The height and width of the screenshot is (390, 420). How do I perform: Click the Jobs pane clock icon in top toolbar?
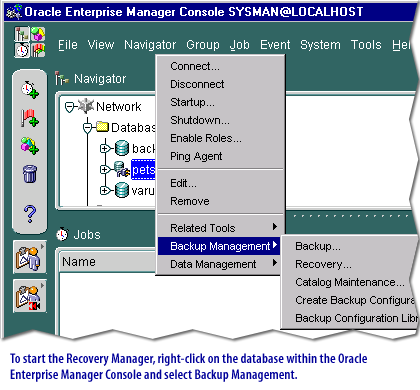click(x=22, y=50)
